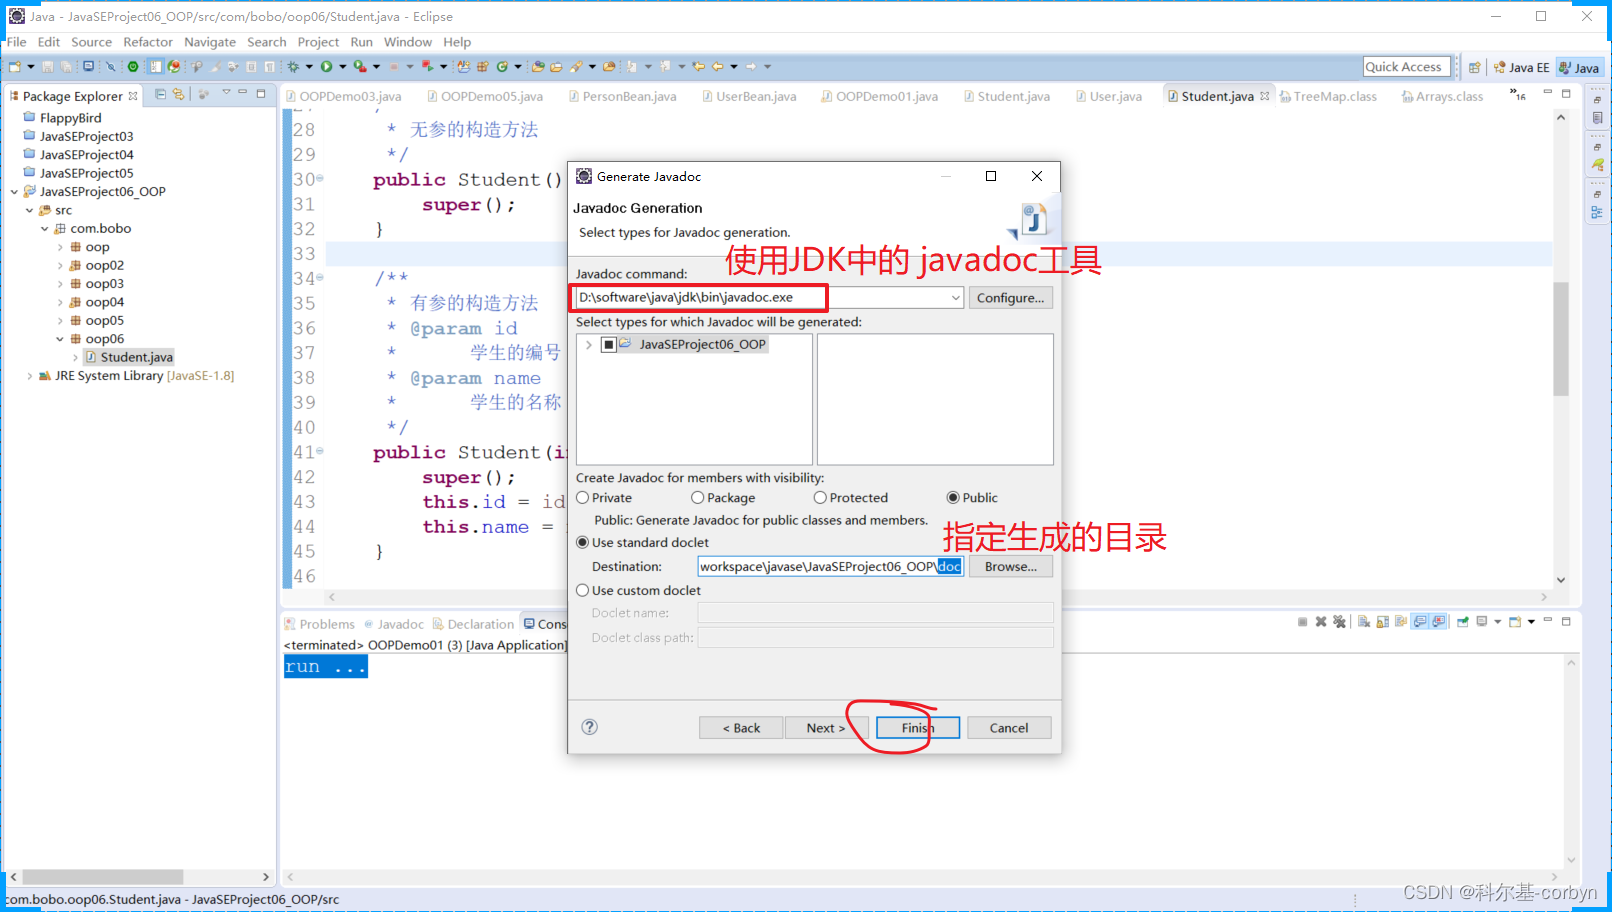The image size is (1612, 912).
Task: Collapse the oop06 package
Action: (60, 340)
